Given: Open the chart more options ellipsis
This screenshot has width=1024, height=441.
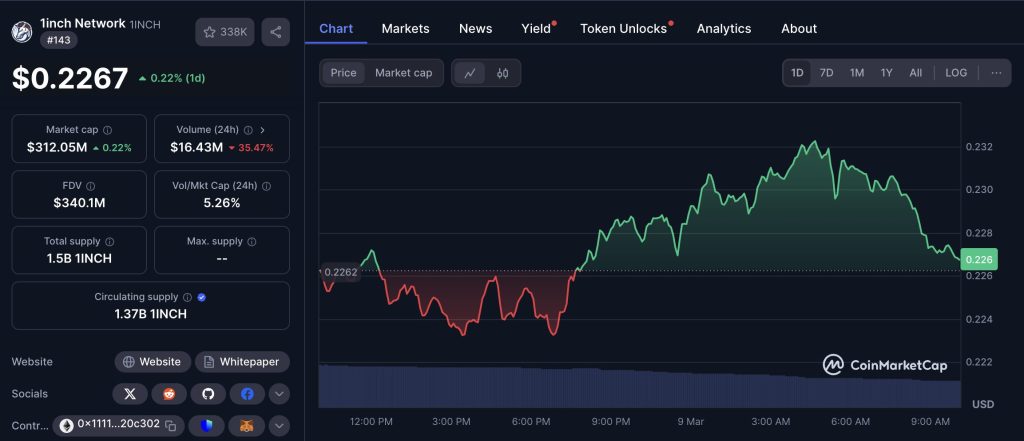Looking at the screenshot, I should pos(996,73).
